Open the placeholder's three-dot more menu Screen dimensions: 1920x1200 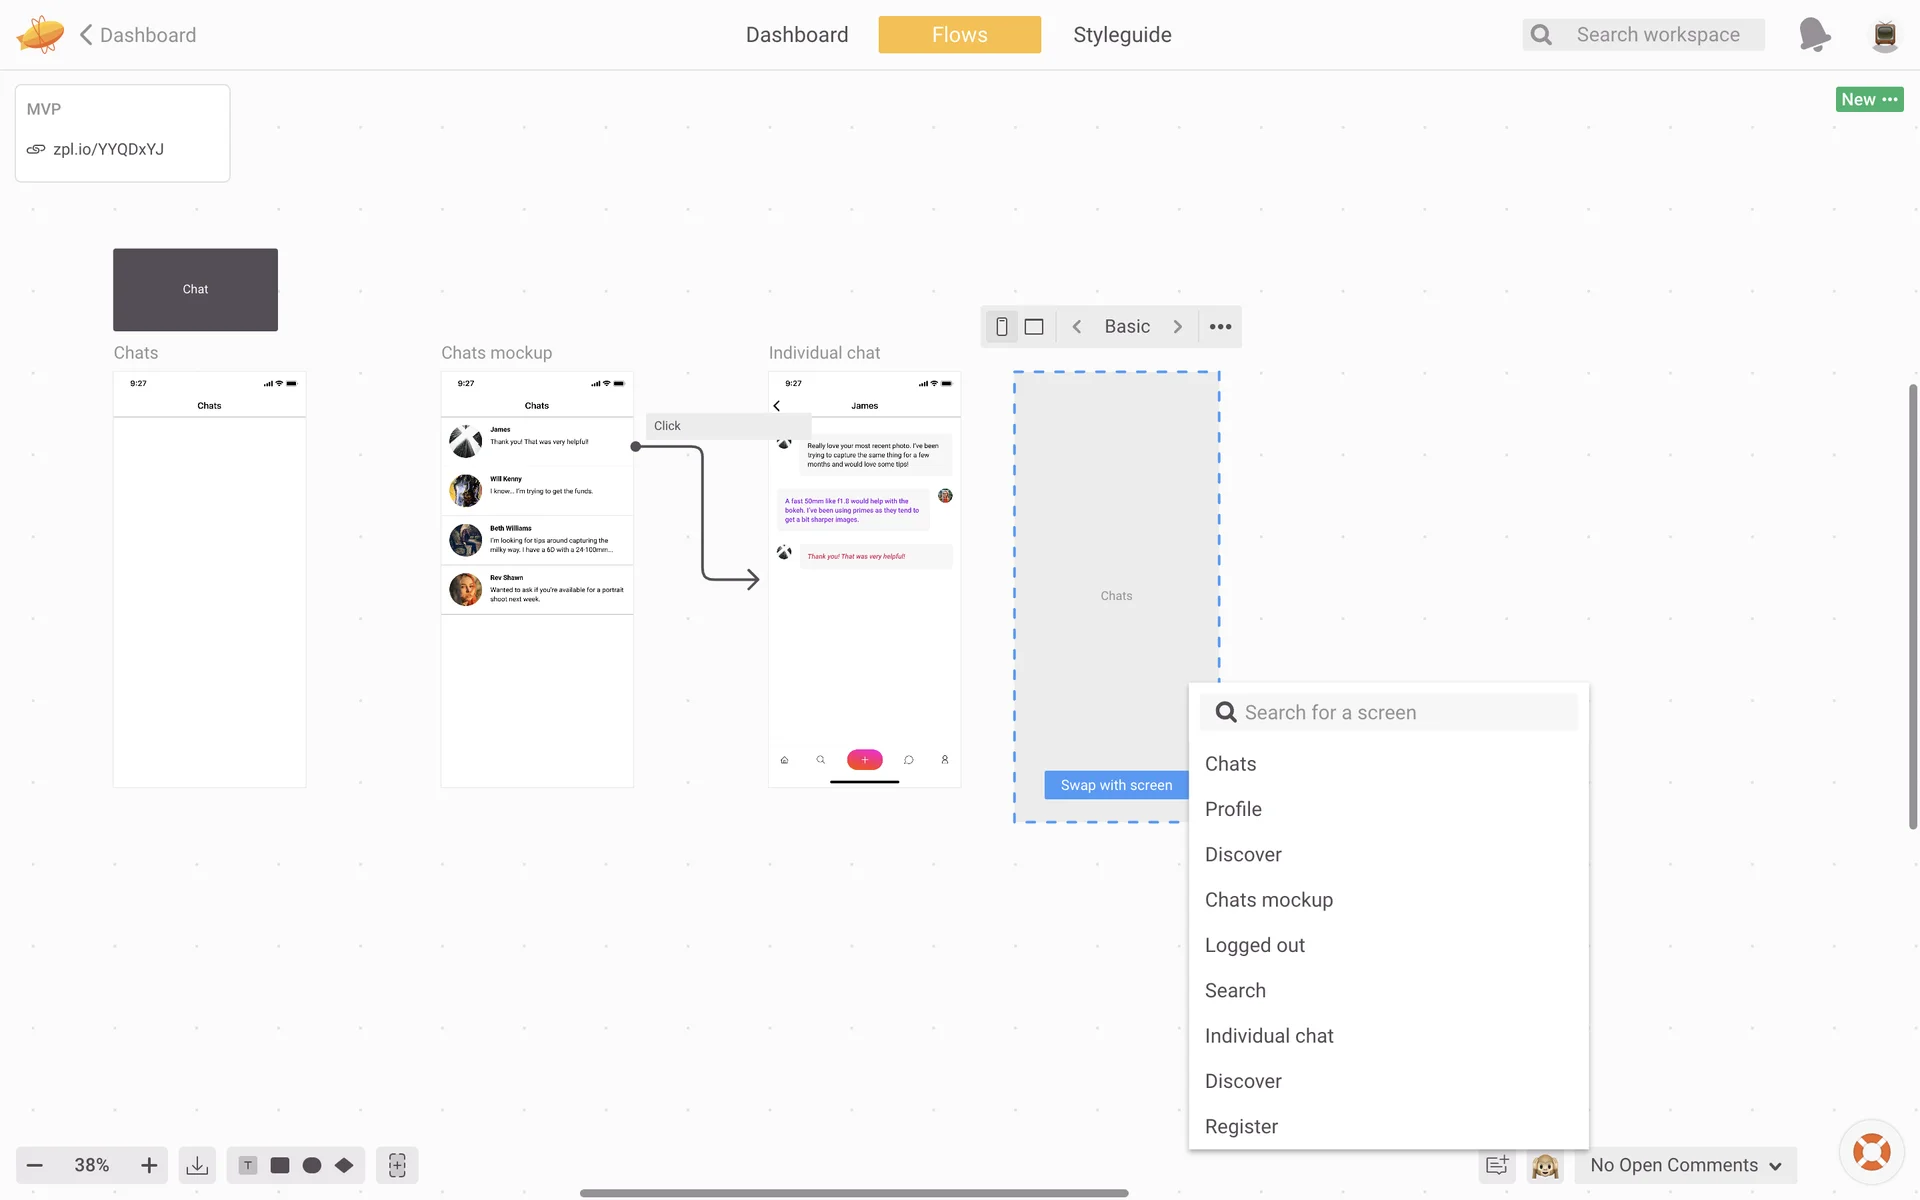pyautogui.click(x=1220, y=327)
